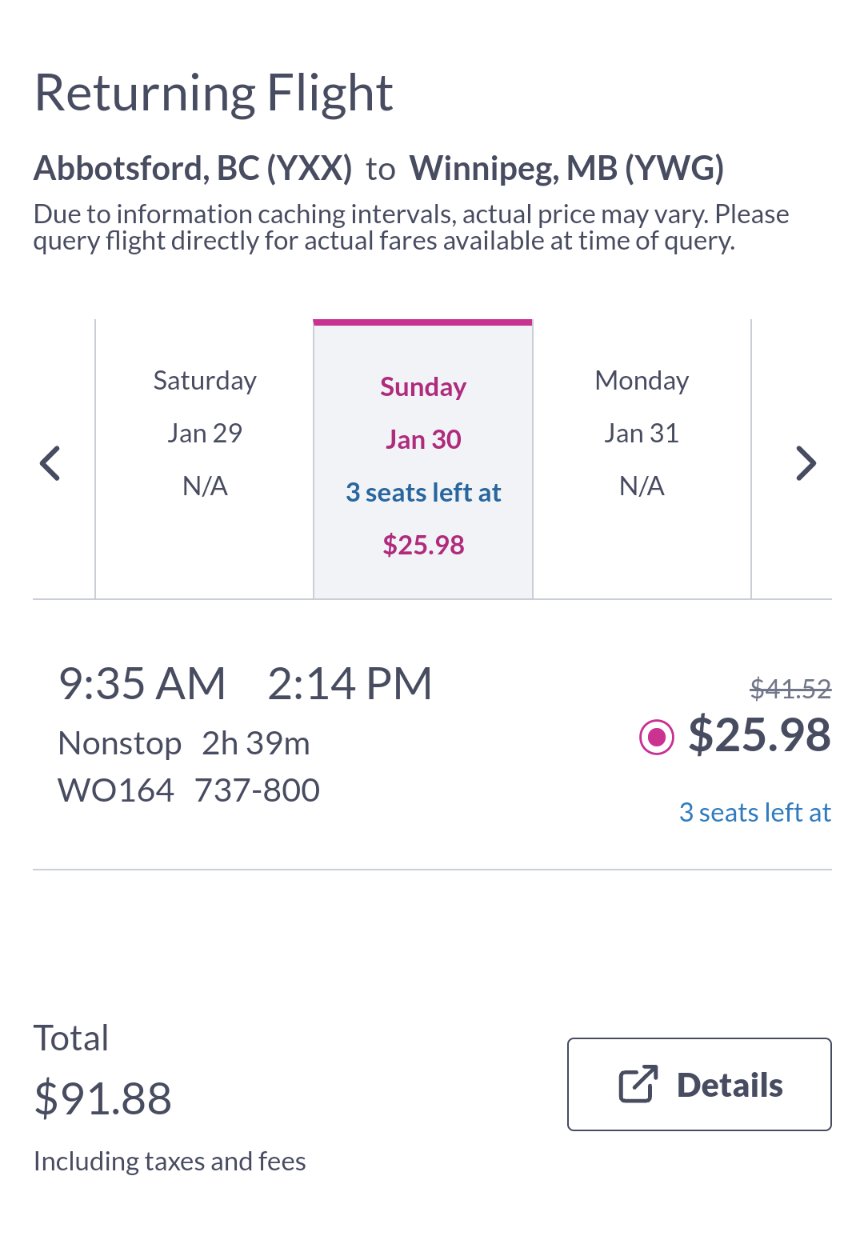
Task: Click the 9:35 AM departure time
Action: click(x=142, y=684)
